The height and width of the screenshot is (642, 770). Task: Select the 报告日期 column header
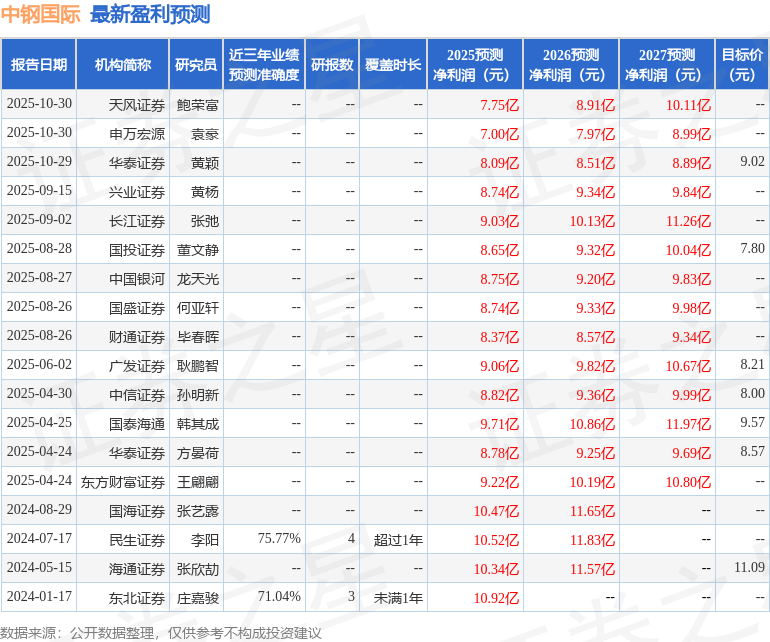coord(39,64)
